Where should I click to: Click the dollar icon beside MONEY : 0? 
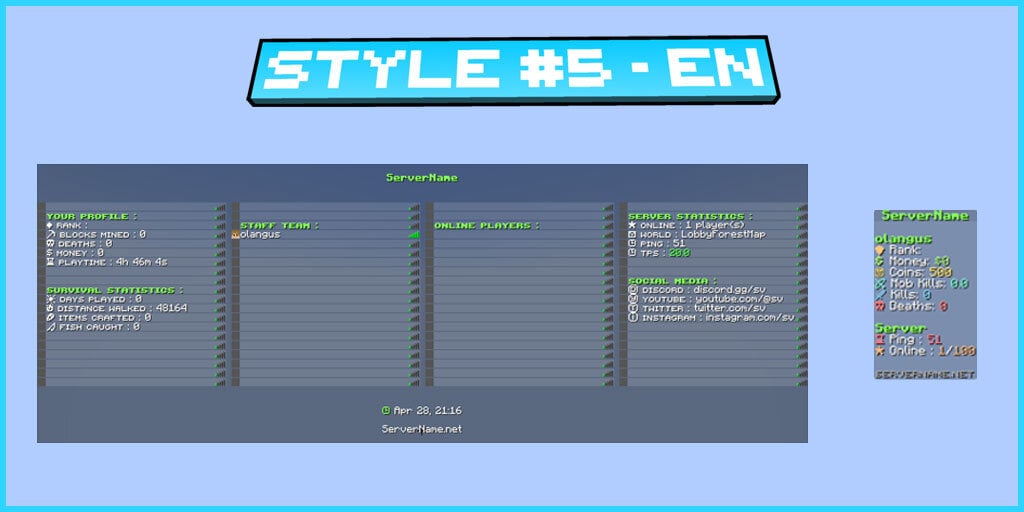coord(50,253)
